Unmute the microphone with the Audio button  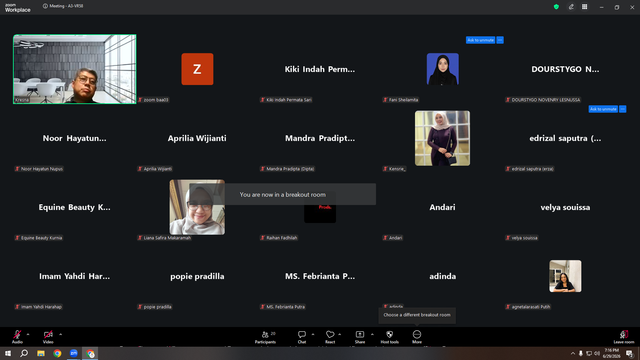coord(17,336)
